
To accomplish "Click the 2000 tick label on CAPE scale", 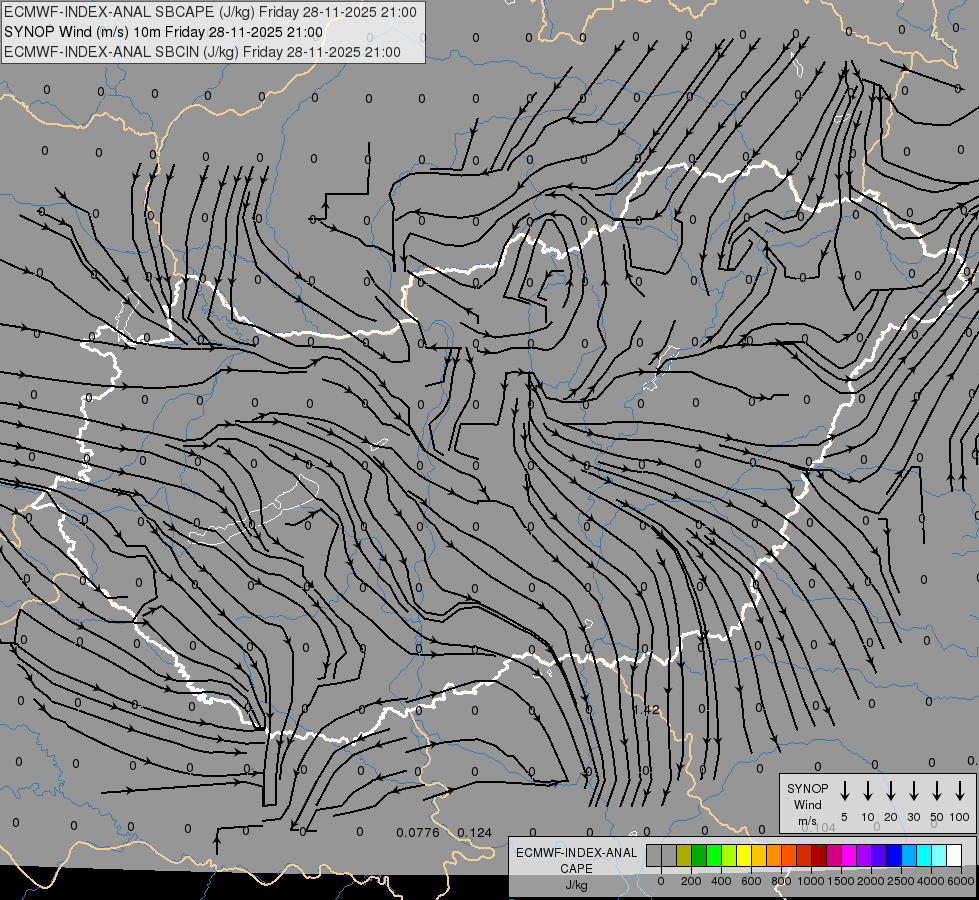I will 871,881.
